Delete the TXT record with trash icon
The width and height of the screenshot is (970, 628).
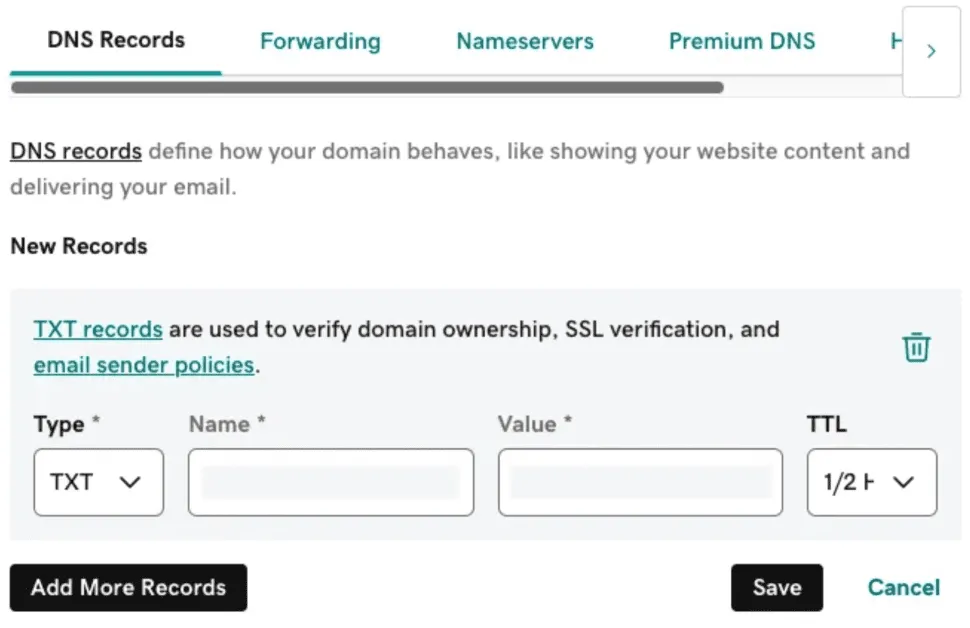tap(916, 347)
